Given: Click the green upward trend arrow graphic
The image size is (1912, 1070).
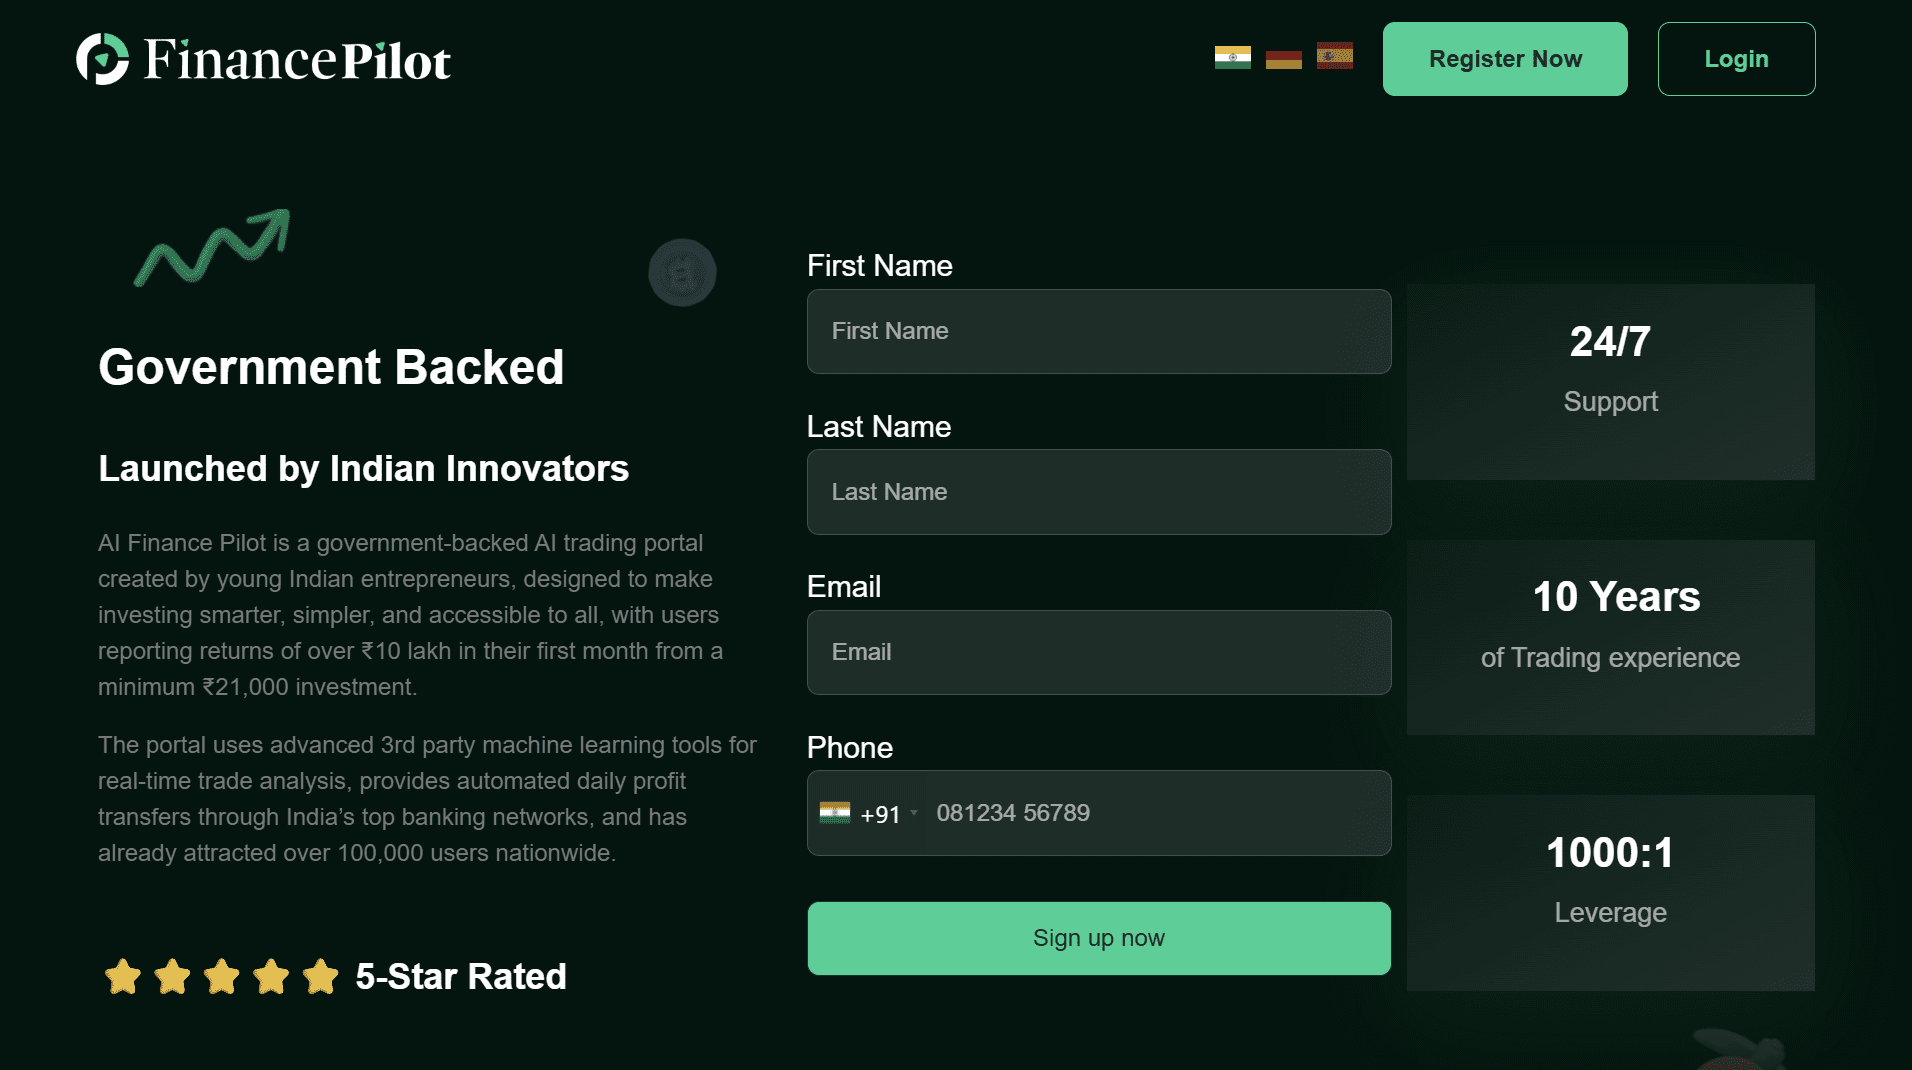Looking at the screenshot, I should point(212,247).
